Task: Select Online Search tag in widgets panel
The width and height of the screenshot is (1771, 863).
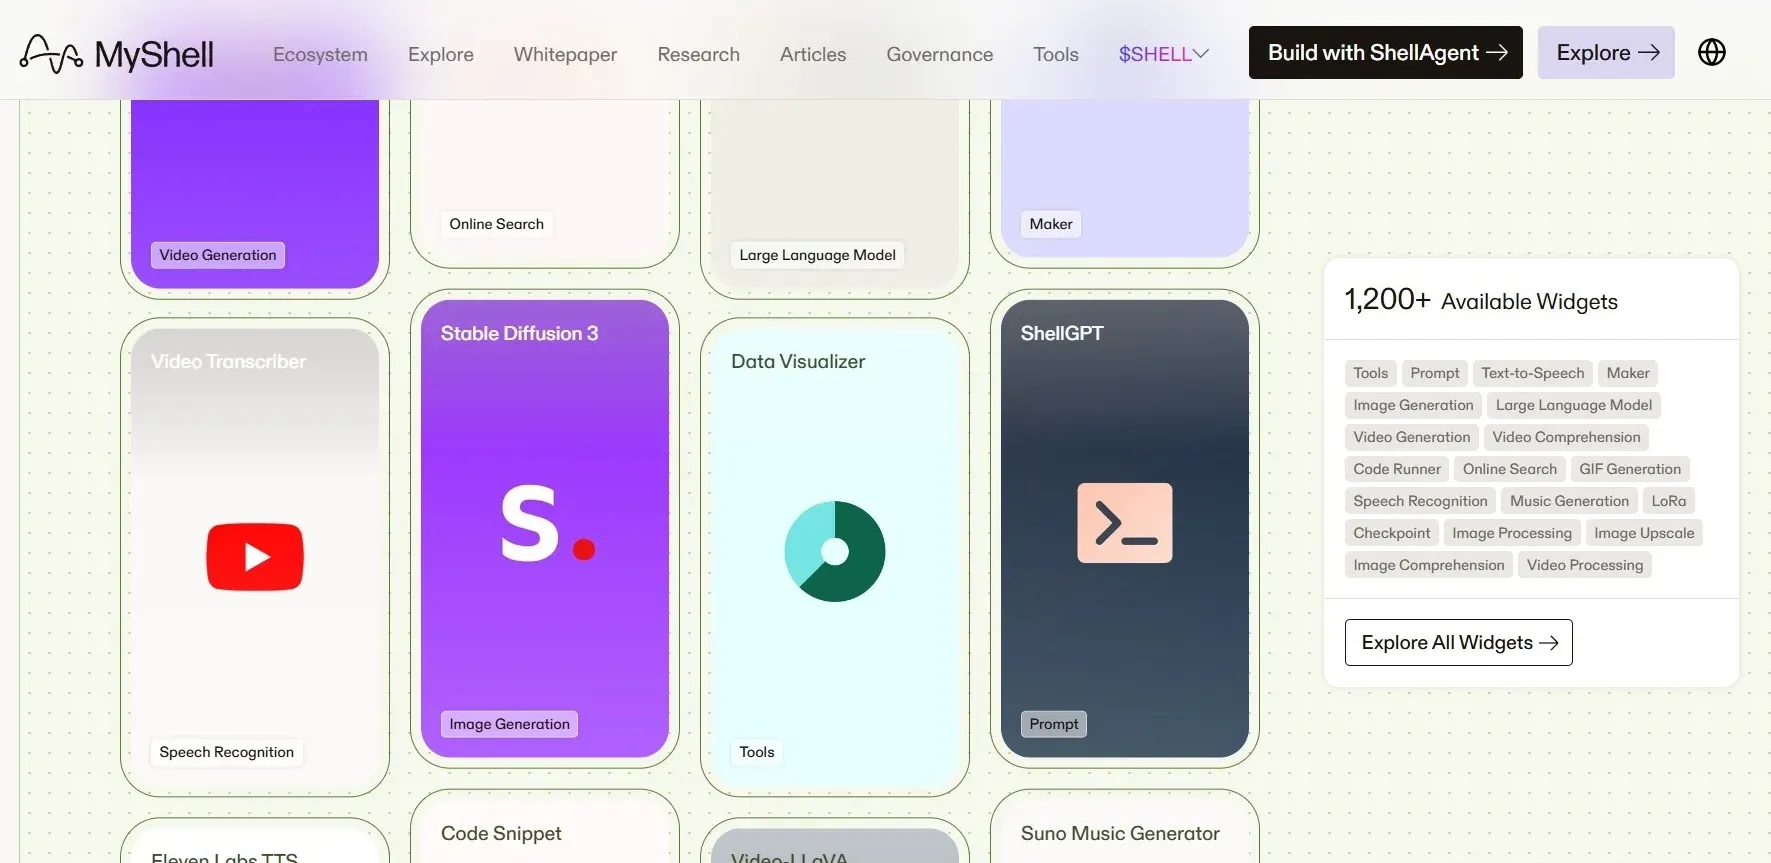Action: click(1510, 469)
